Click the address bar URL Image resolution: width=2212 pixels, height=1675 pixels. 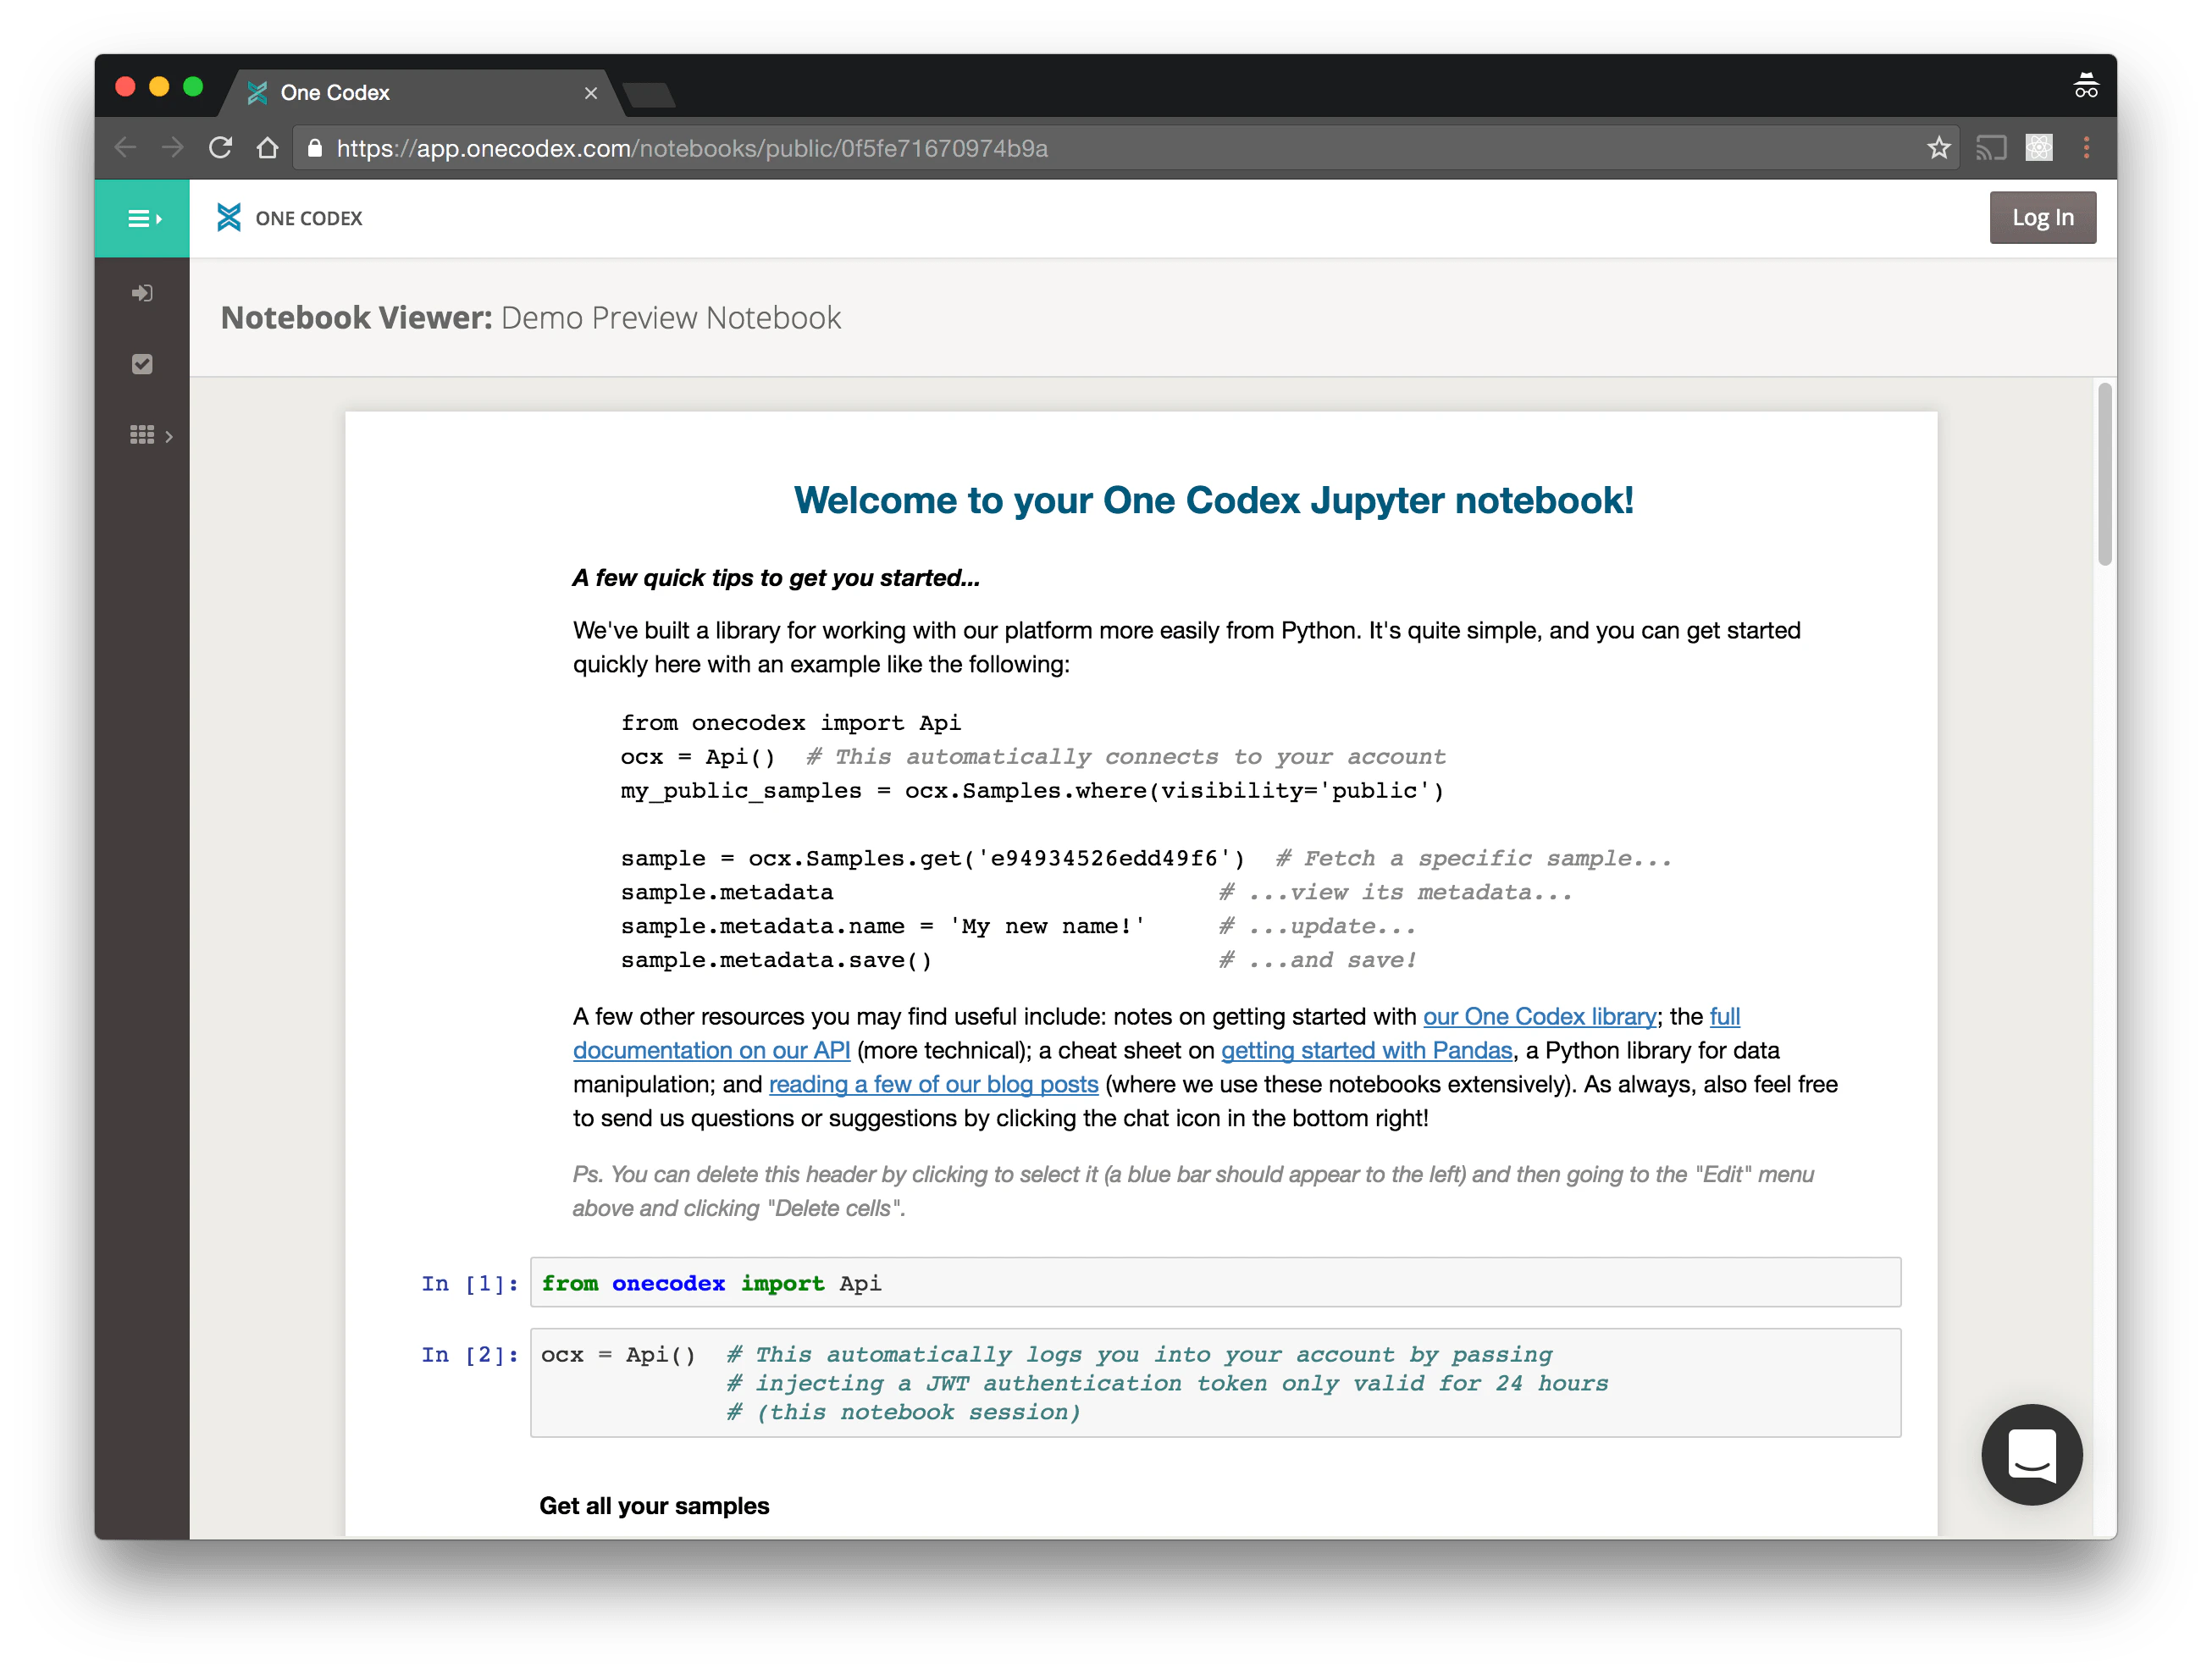692,148
